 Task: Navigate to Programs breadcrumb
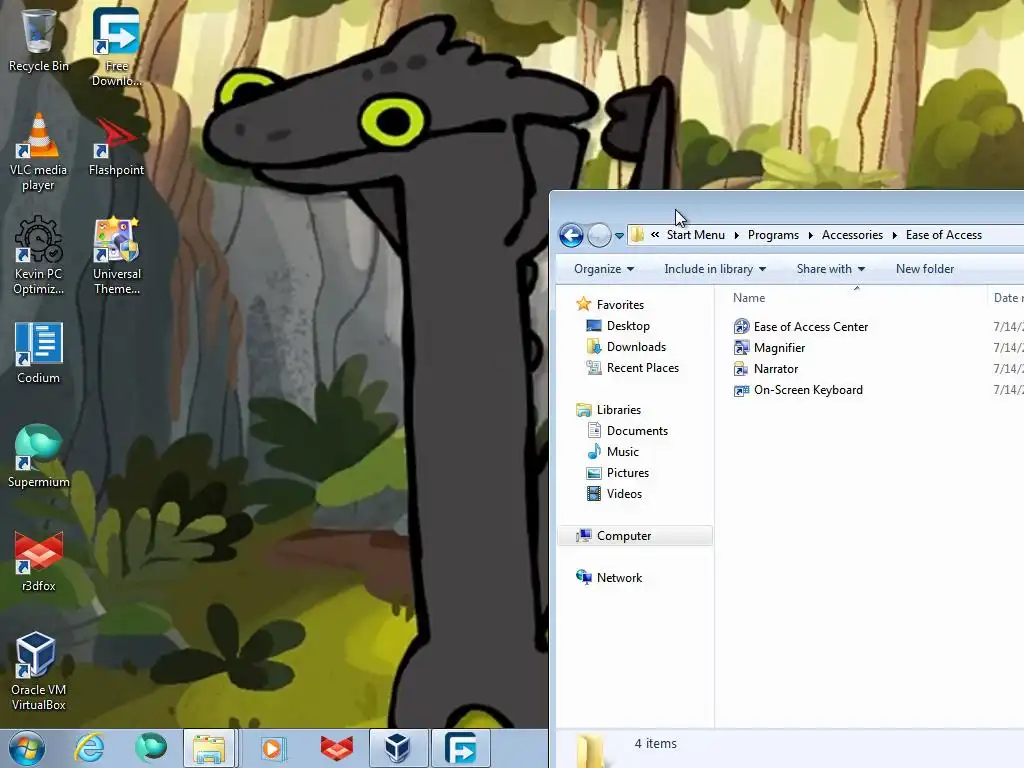pos(773,235)
